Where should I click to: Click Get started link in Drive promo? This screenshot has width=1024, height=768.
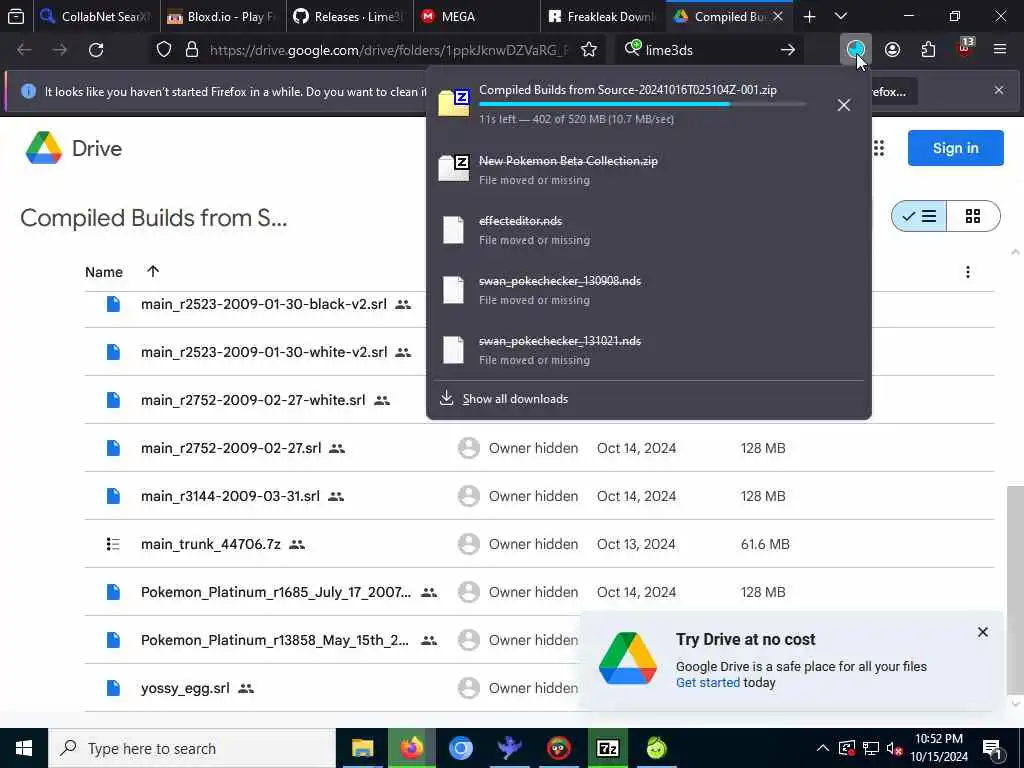tap(707, 682)
